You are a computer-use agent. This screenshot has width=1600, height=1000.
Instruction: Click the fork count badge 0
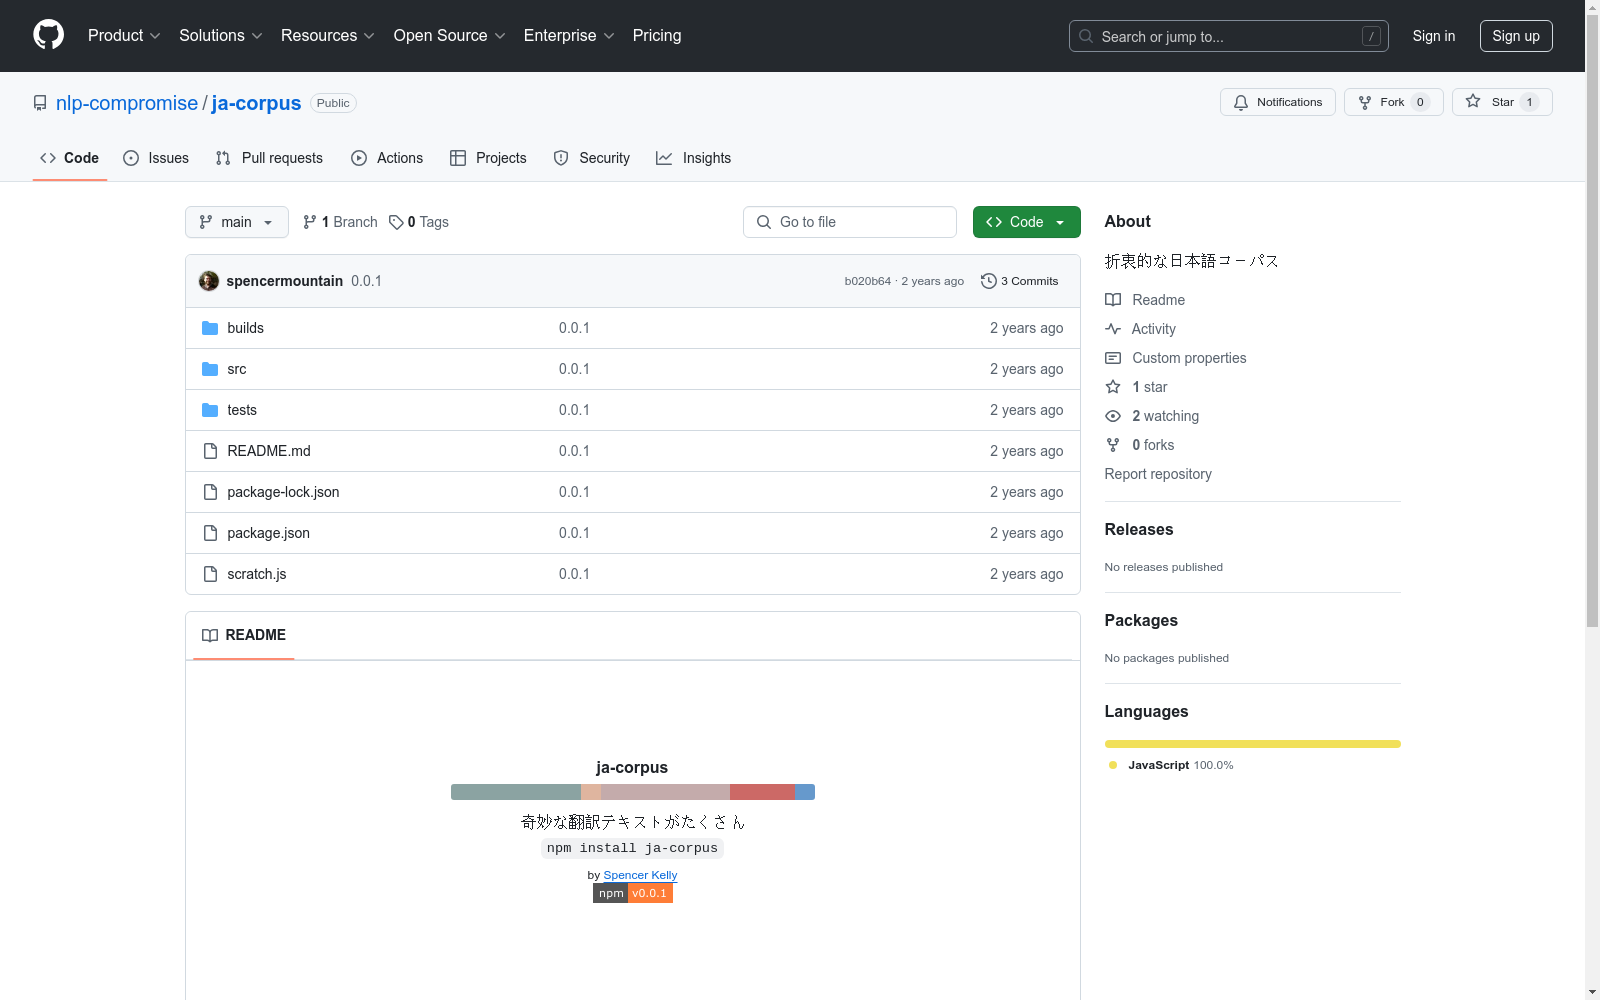click(x=1420, y=102)
